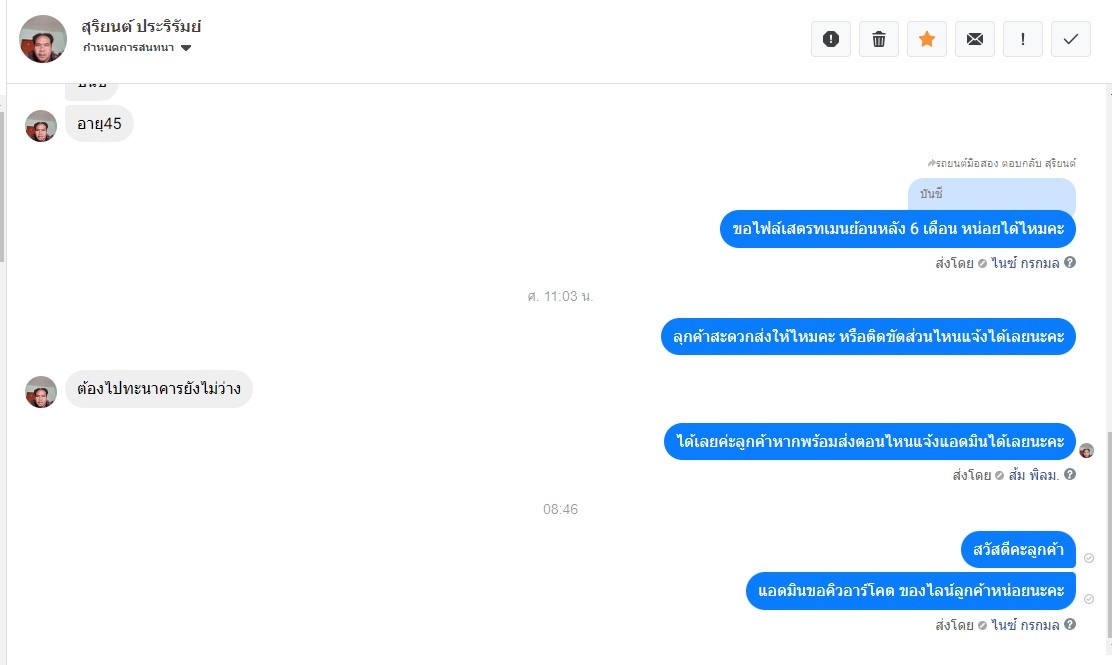The height and width of the screenshot is (665, 1112).
Task: Select the สวัสดีคะลูกค้า message bubble
Action: tap(1018, 549)
